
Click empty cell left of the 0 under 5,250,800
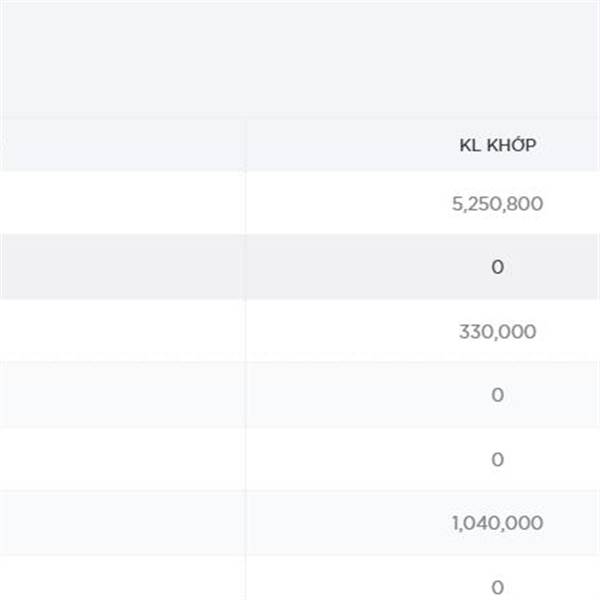point(122,268)
